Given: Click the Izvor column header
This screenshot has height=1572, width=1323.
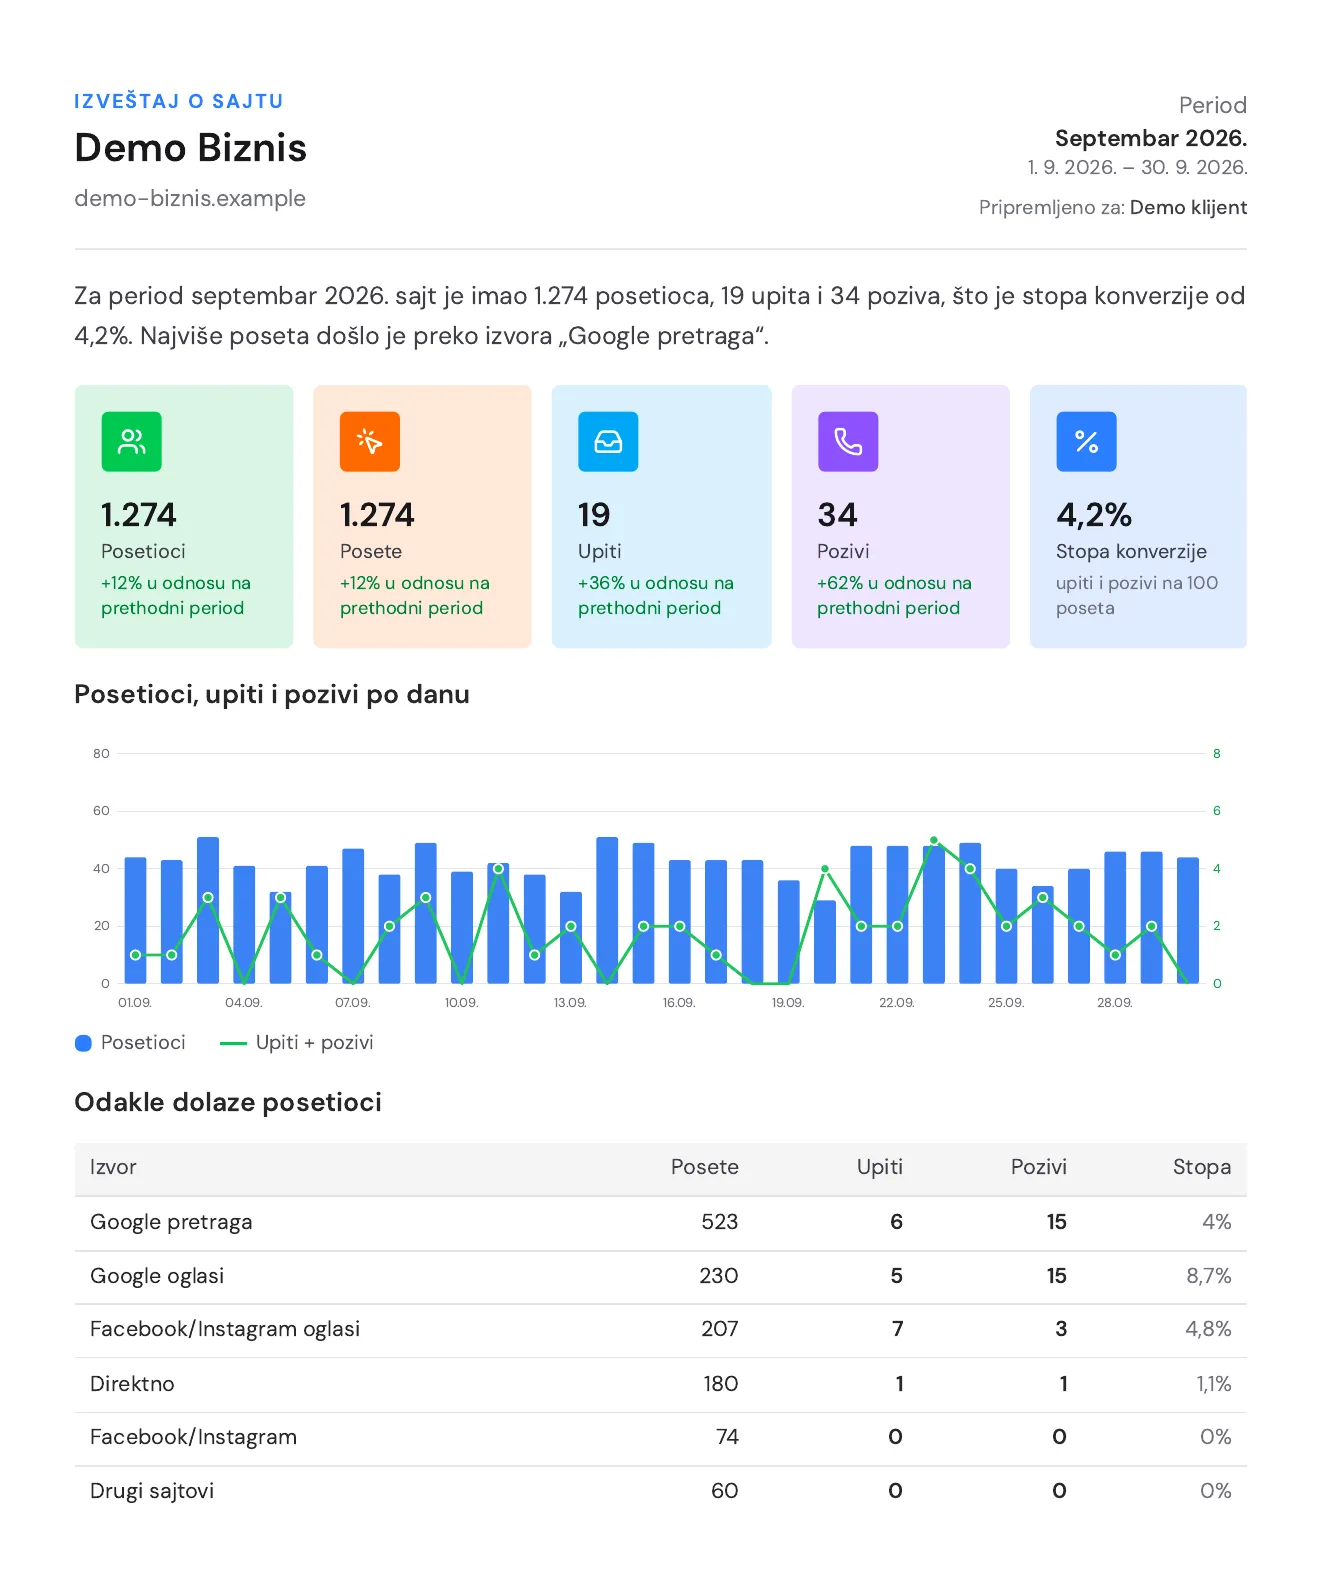Looking at the screenshot, I should pos(113,1167).
